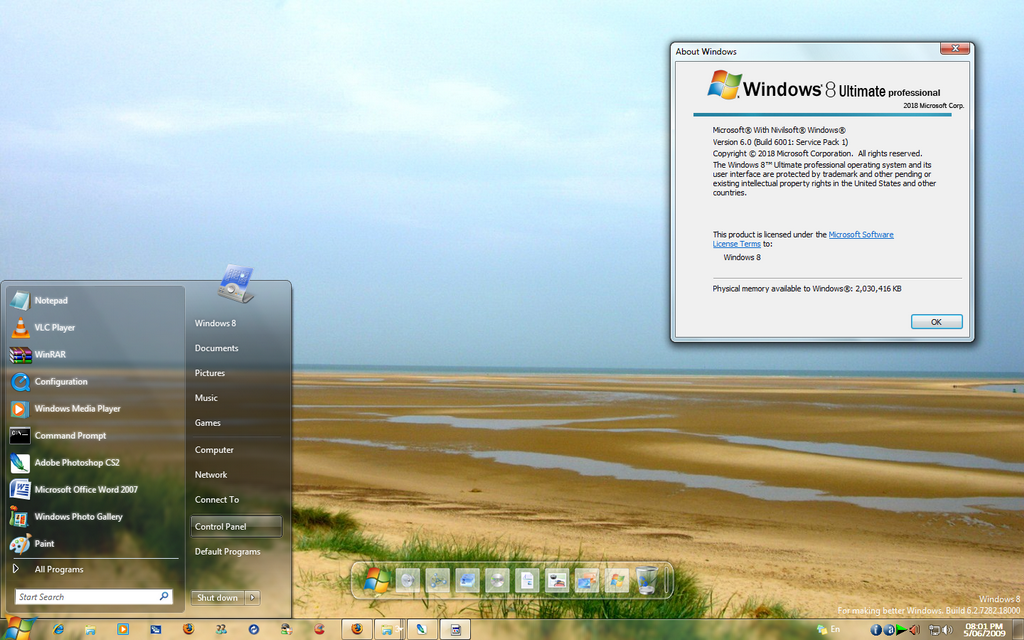Open Control Panel from Start menu
This screenshot has width=1024, height=640.
click(x=236, y=526)
